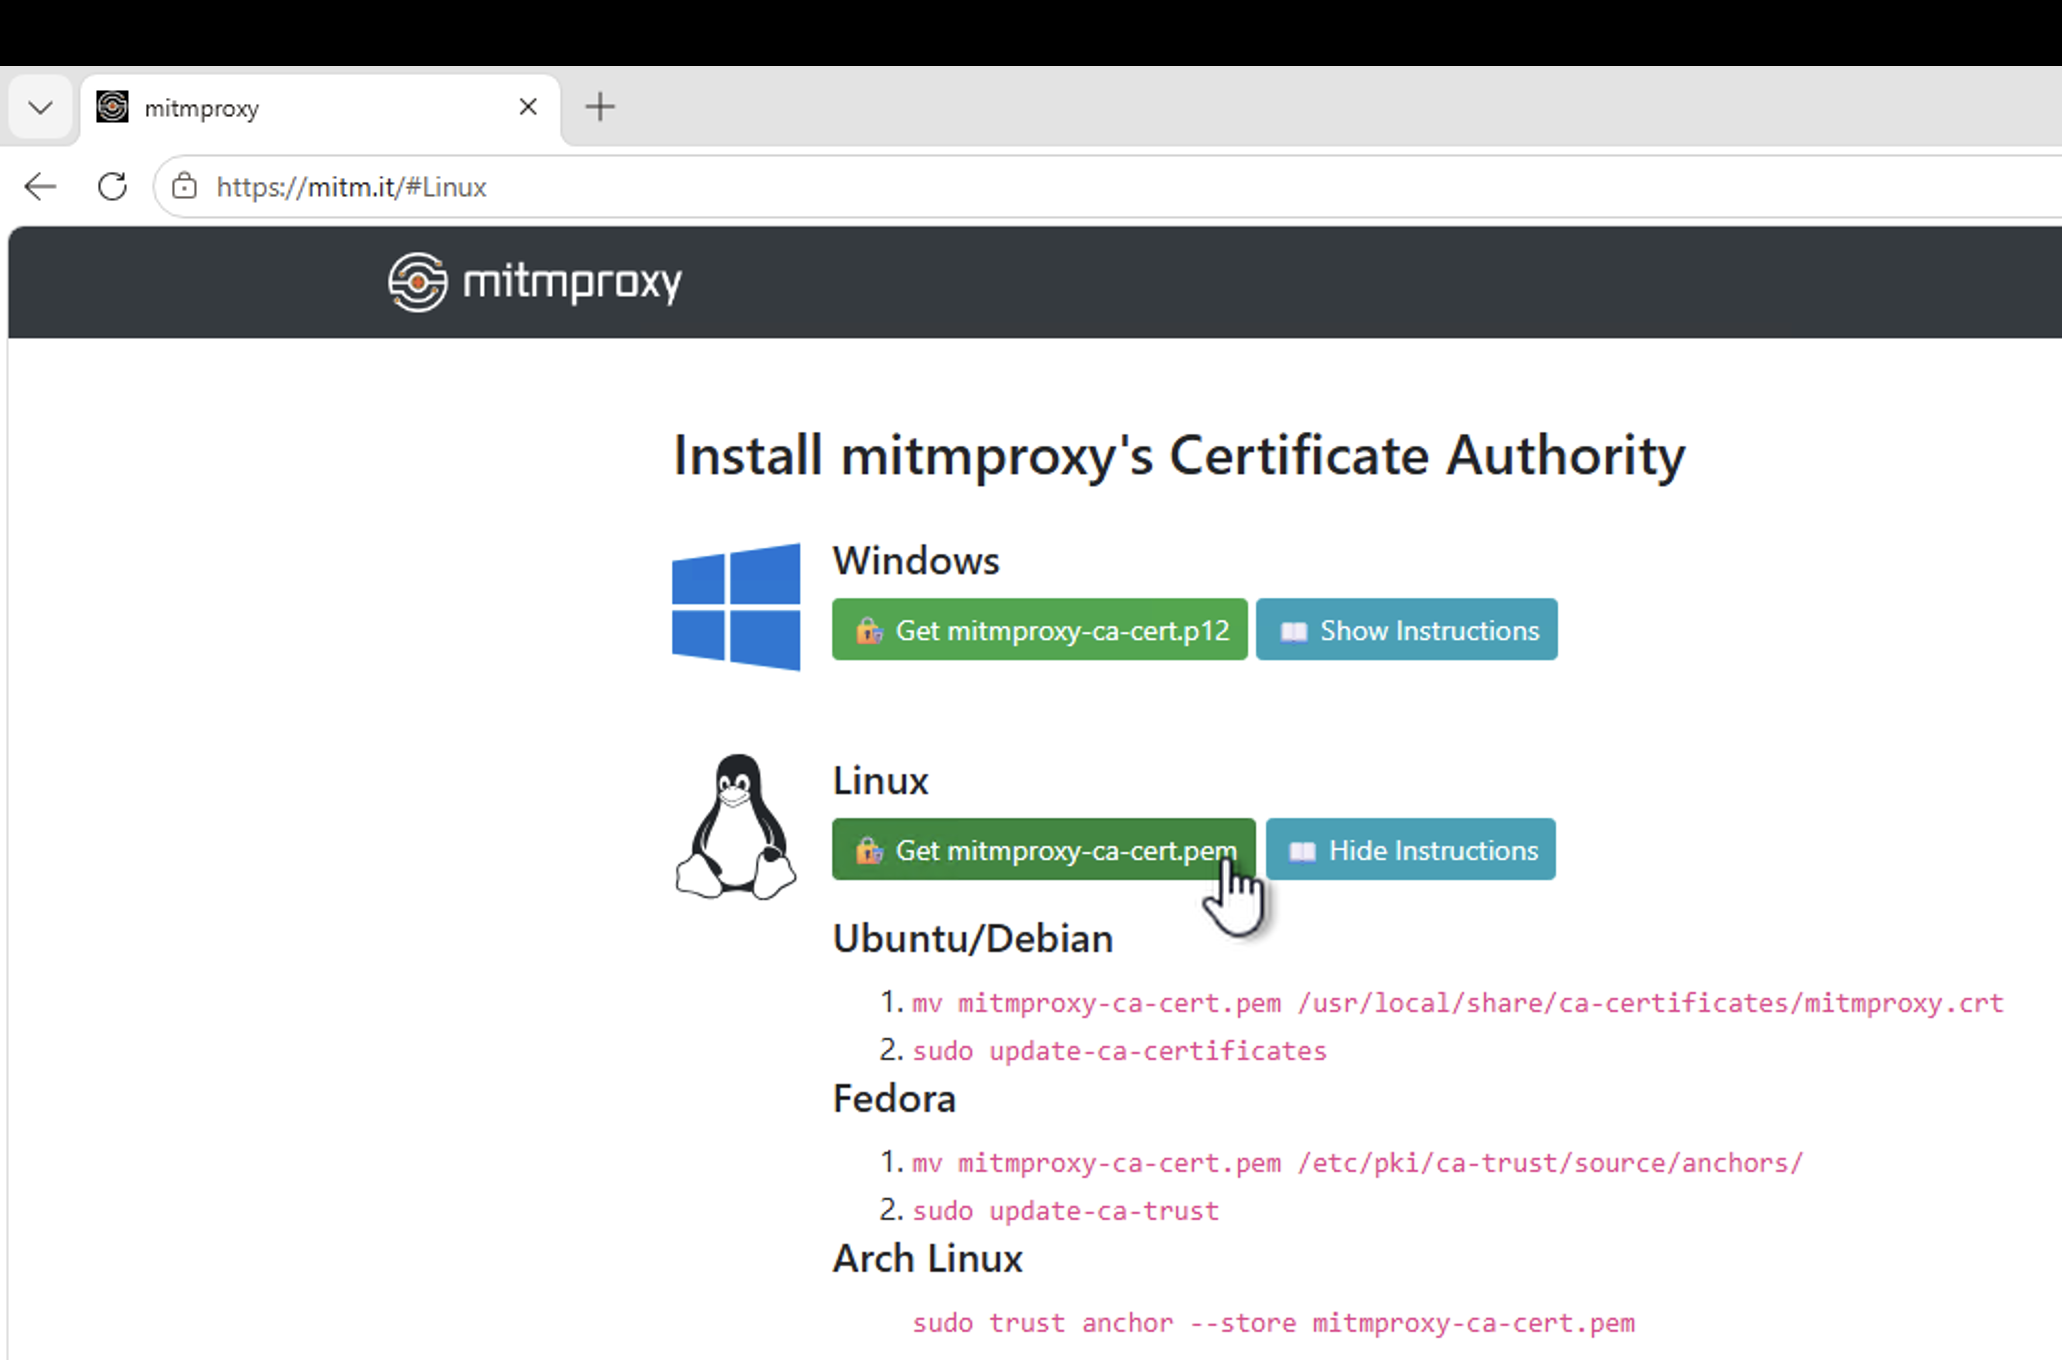Close the mitmproxy tab
Image resolution: width=2062 pixels, height=1360 pixels.
(x=528, y=107)
